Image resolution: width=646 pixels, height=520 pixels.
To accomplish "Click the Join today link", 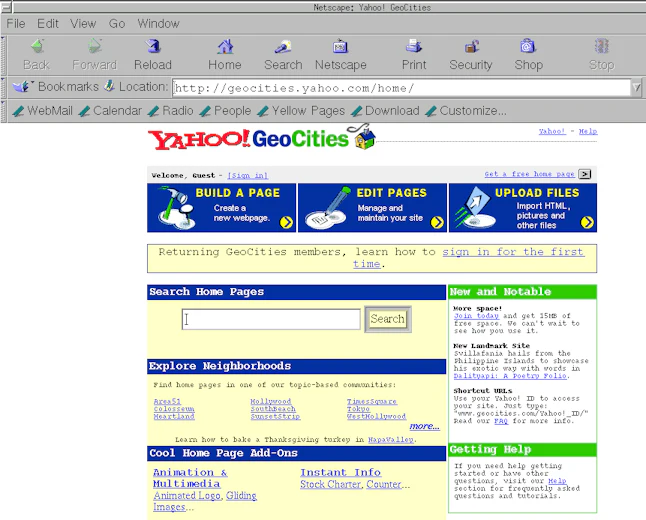I will coord(476,316).
